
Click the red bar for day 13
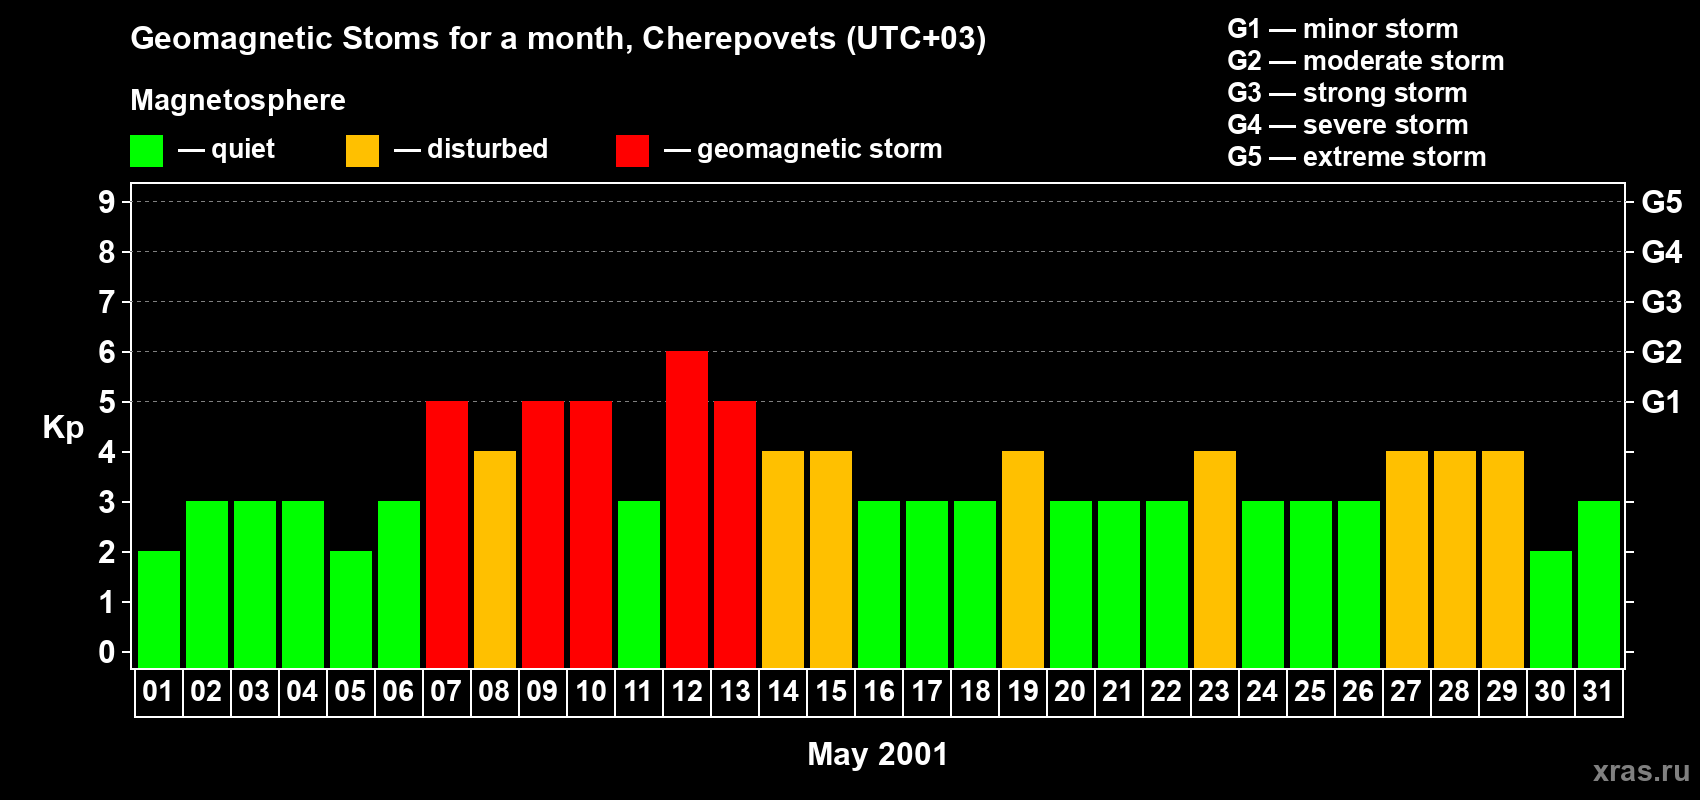pos(735,535)
